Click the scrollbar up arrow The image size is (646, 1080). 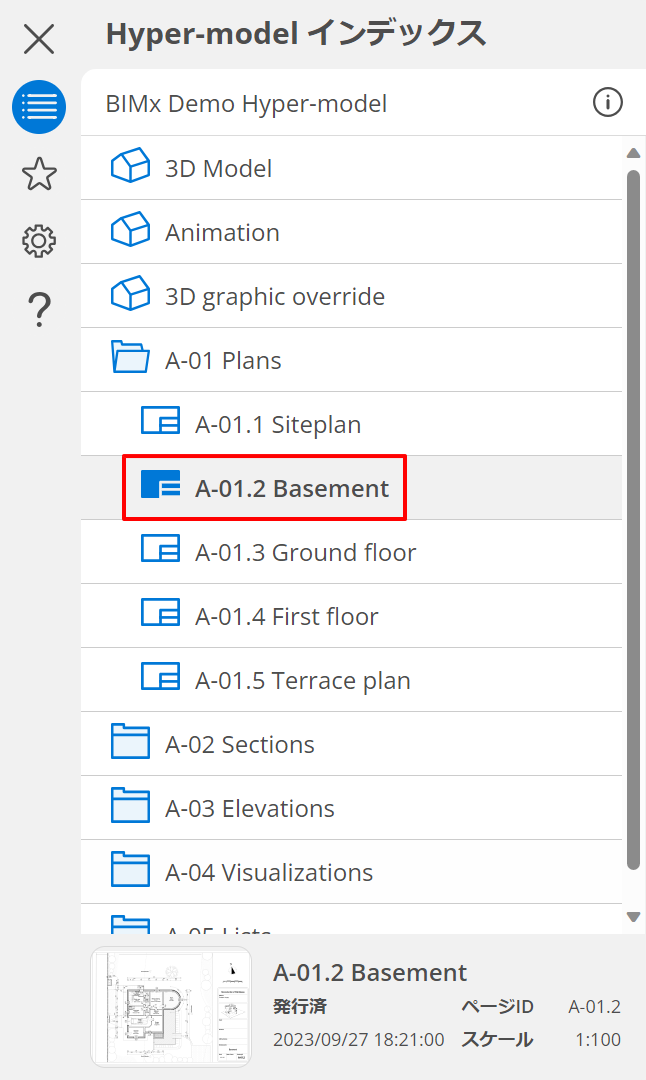click(x=632, y=153)
